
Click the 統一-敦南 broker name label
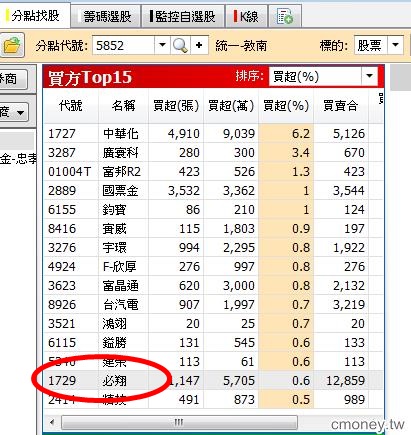241,45
